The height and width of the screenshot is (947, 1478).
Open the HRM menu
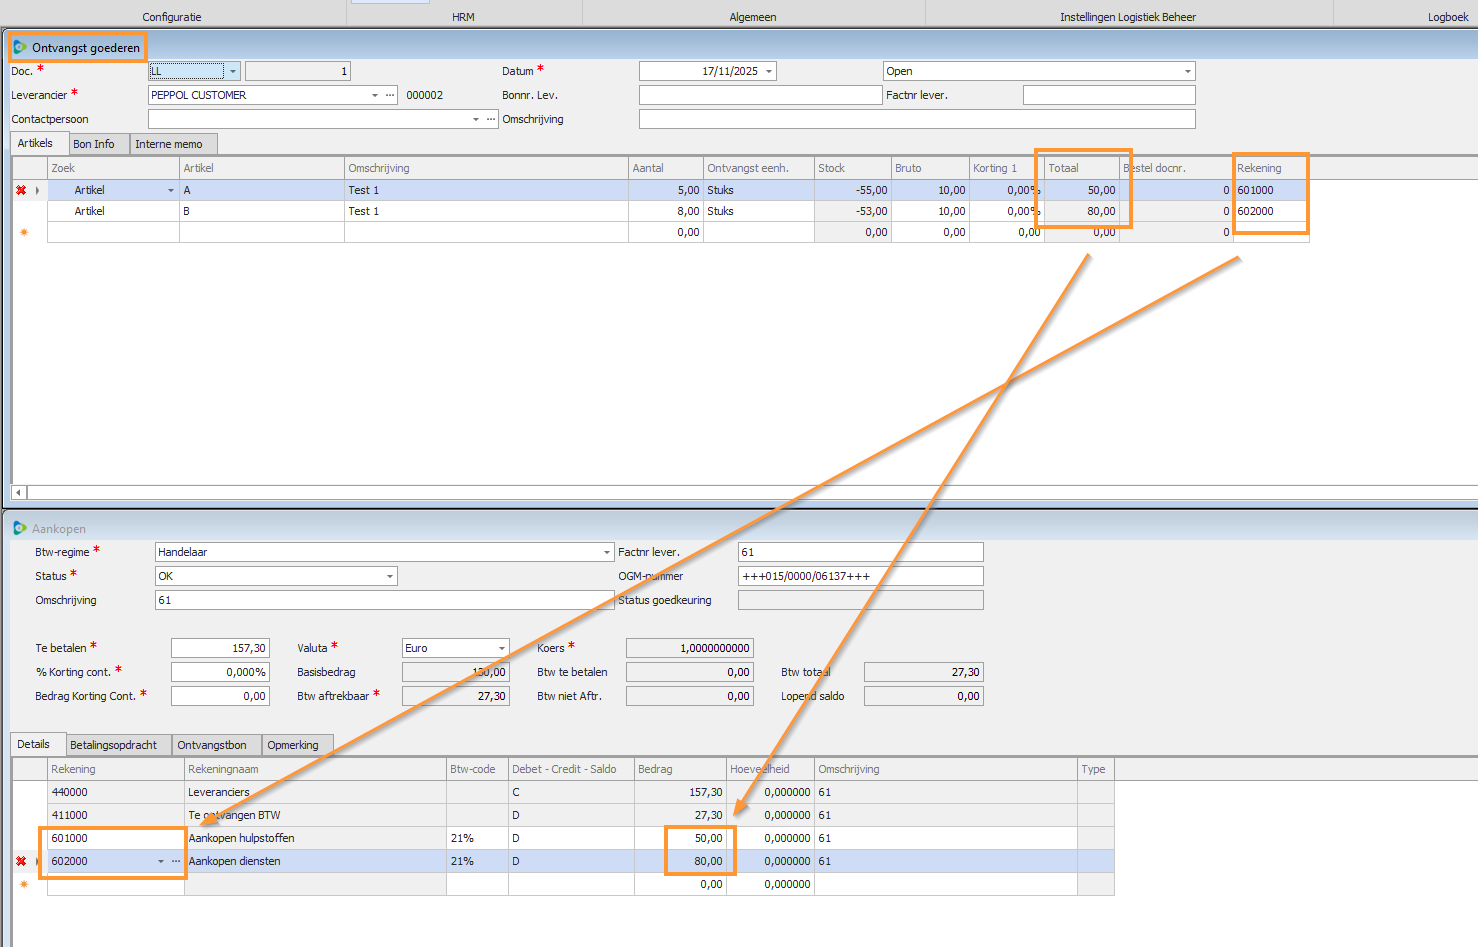coord(463,17)
